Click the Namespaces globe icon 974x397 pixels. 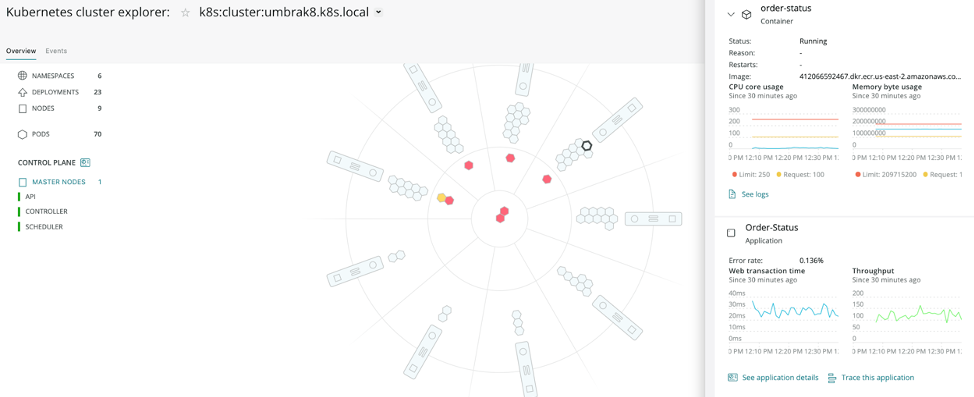[x=22, y=76]
